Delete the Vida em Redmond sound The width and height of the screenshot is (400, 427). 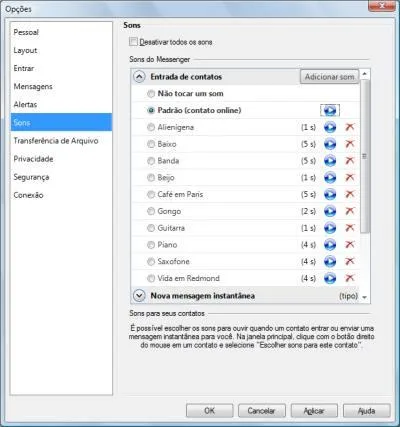pos(350,278)
